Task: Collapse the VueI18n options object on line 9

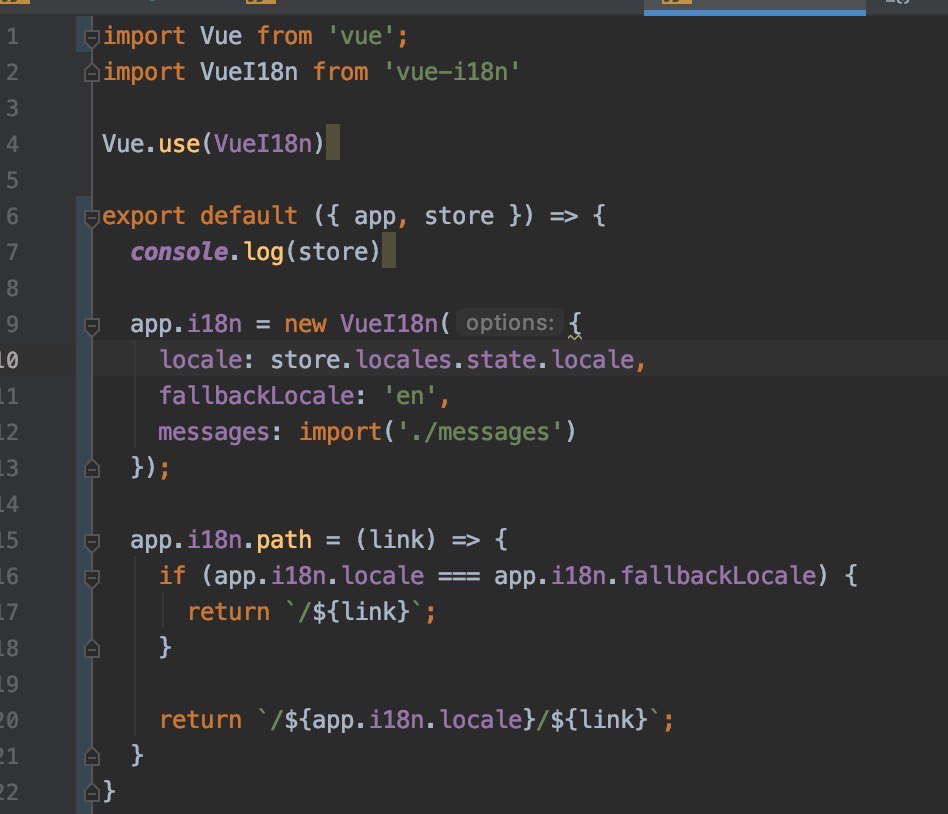Action: coord(92,327)
